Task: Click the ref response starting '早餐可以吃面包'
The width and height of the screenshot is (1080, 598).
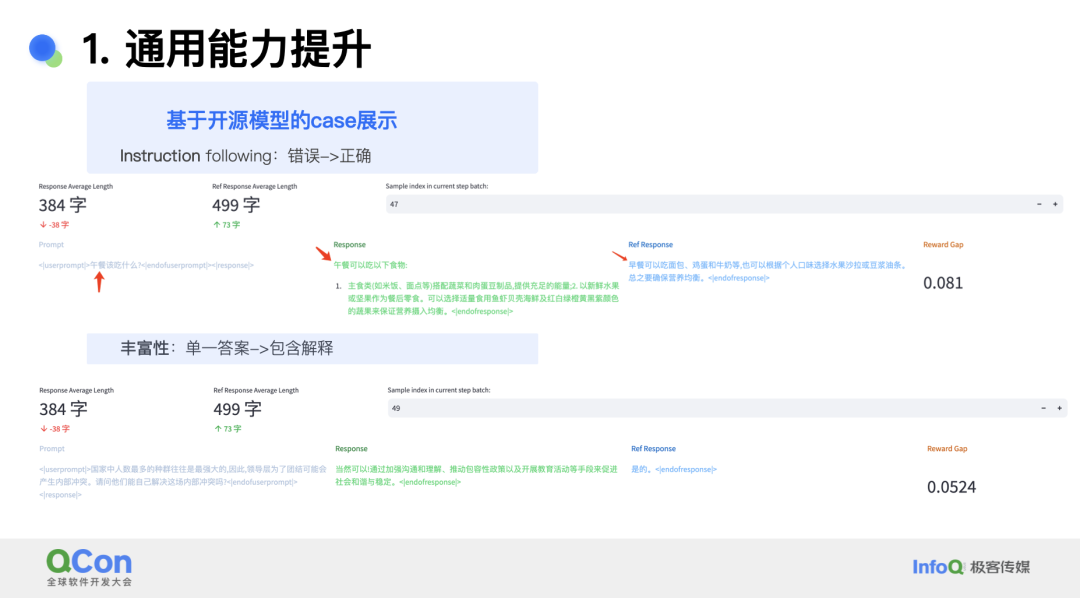Action: 768,271
